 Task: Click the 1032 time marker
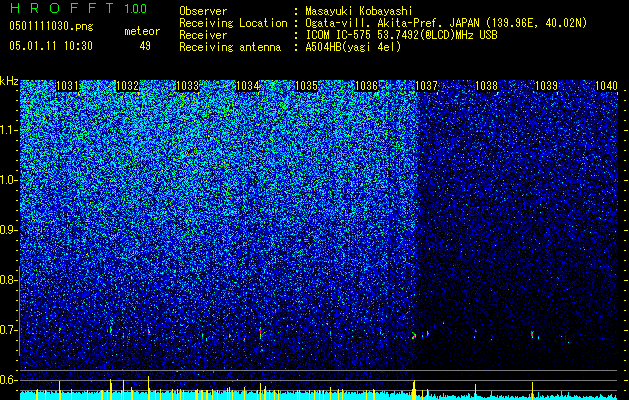point(127,86)
